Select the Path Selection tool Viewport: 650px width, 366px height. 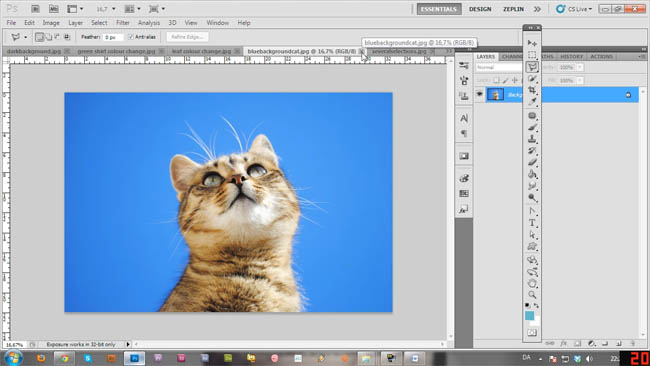[532, 235]
